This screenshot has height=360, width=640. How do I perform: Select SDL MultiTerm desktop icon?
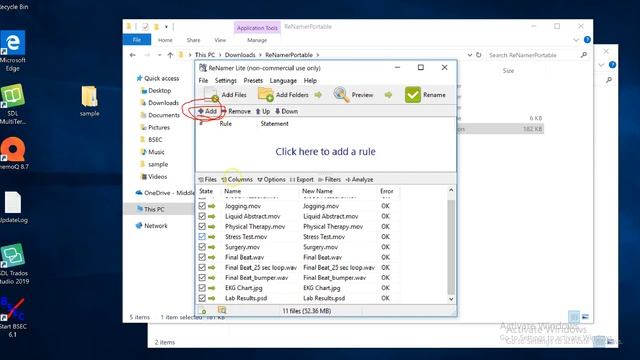click(x=13, y=104)
